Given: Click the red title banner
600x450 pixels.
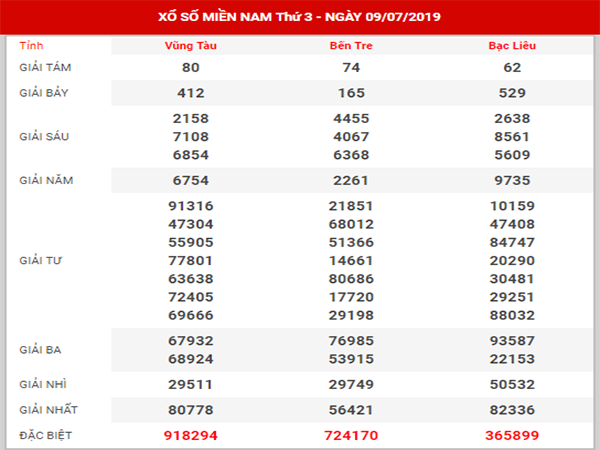Looking at the screenshot, I should coord(300,18).
